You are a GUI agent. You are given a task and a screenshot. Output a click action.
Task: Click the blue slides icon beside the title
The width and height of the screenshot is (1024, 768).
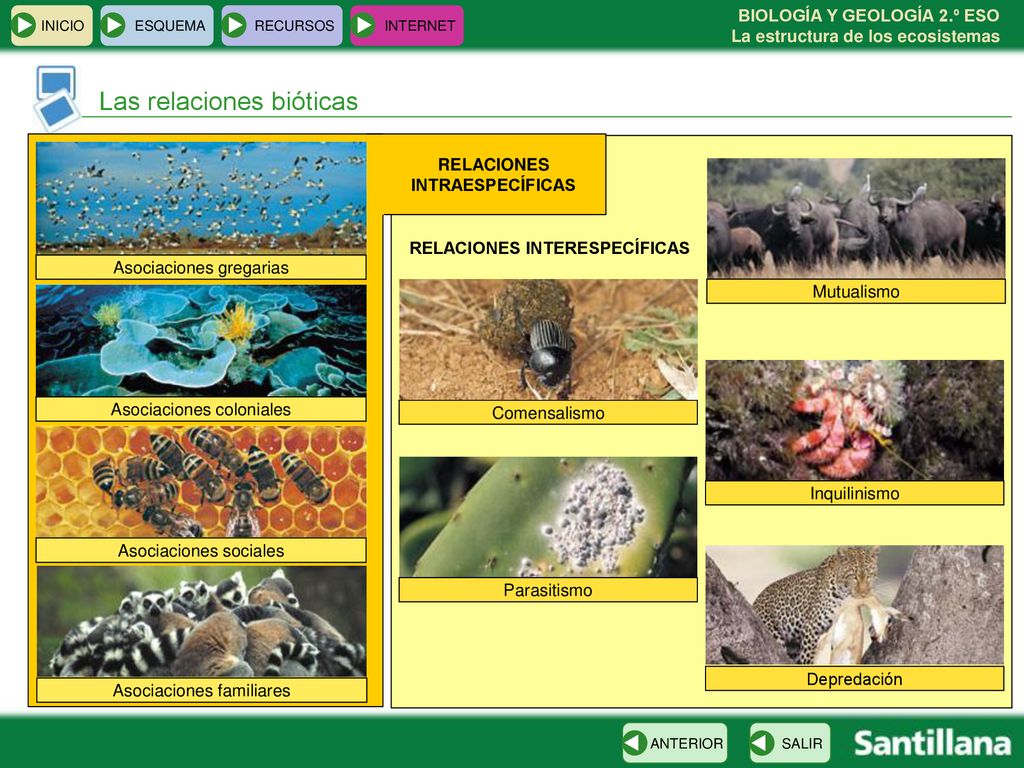click(57, 98)
